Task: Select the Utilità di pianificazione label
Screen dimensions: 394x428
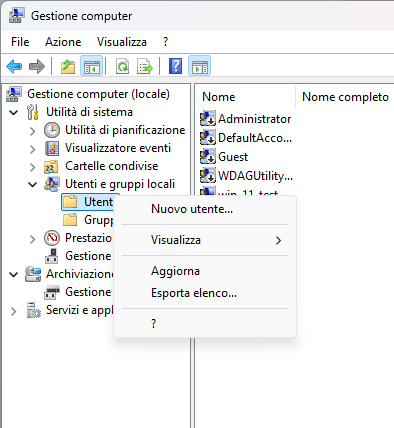Action: (125, 130)
